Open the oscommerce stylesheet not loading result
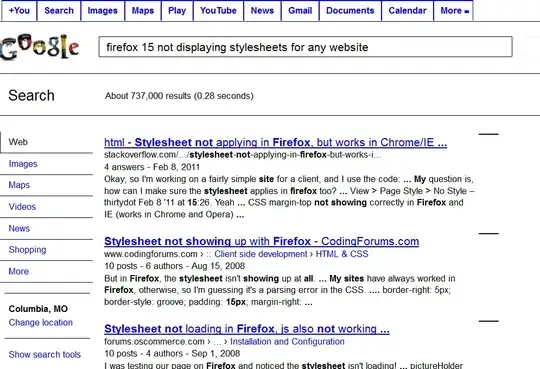 click(247, 329)
